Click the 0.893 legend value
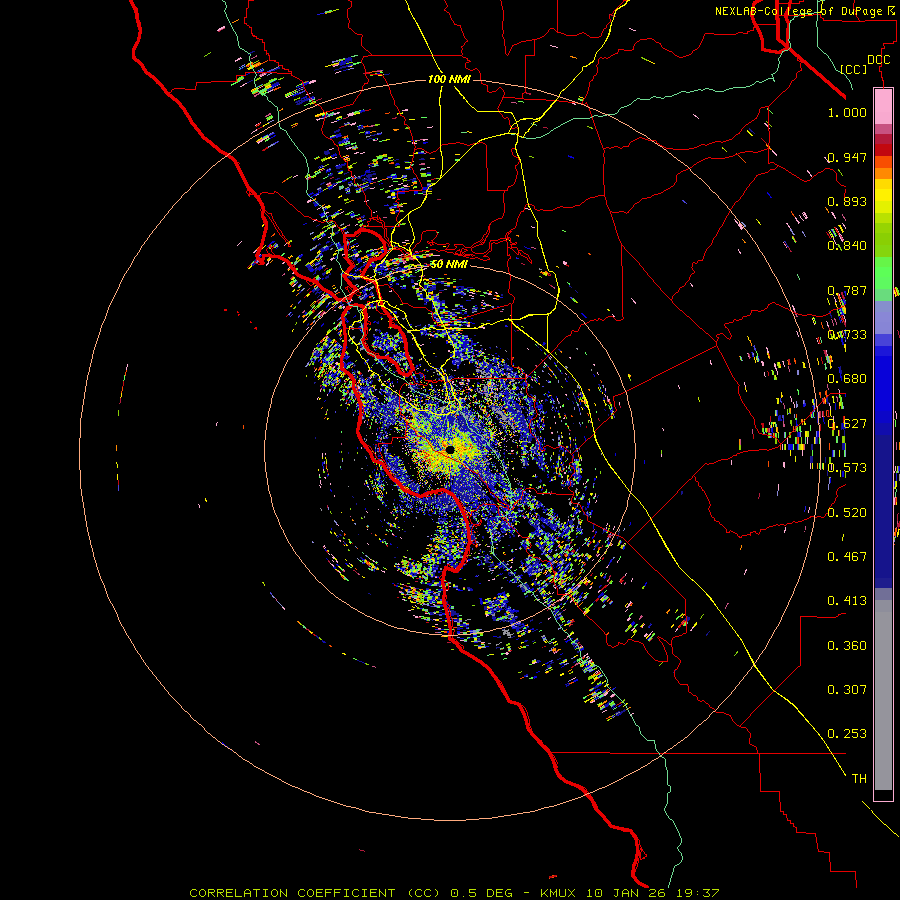 coord(847,201)
